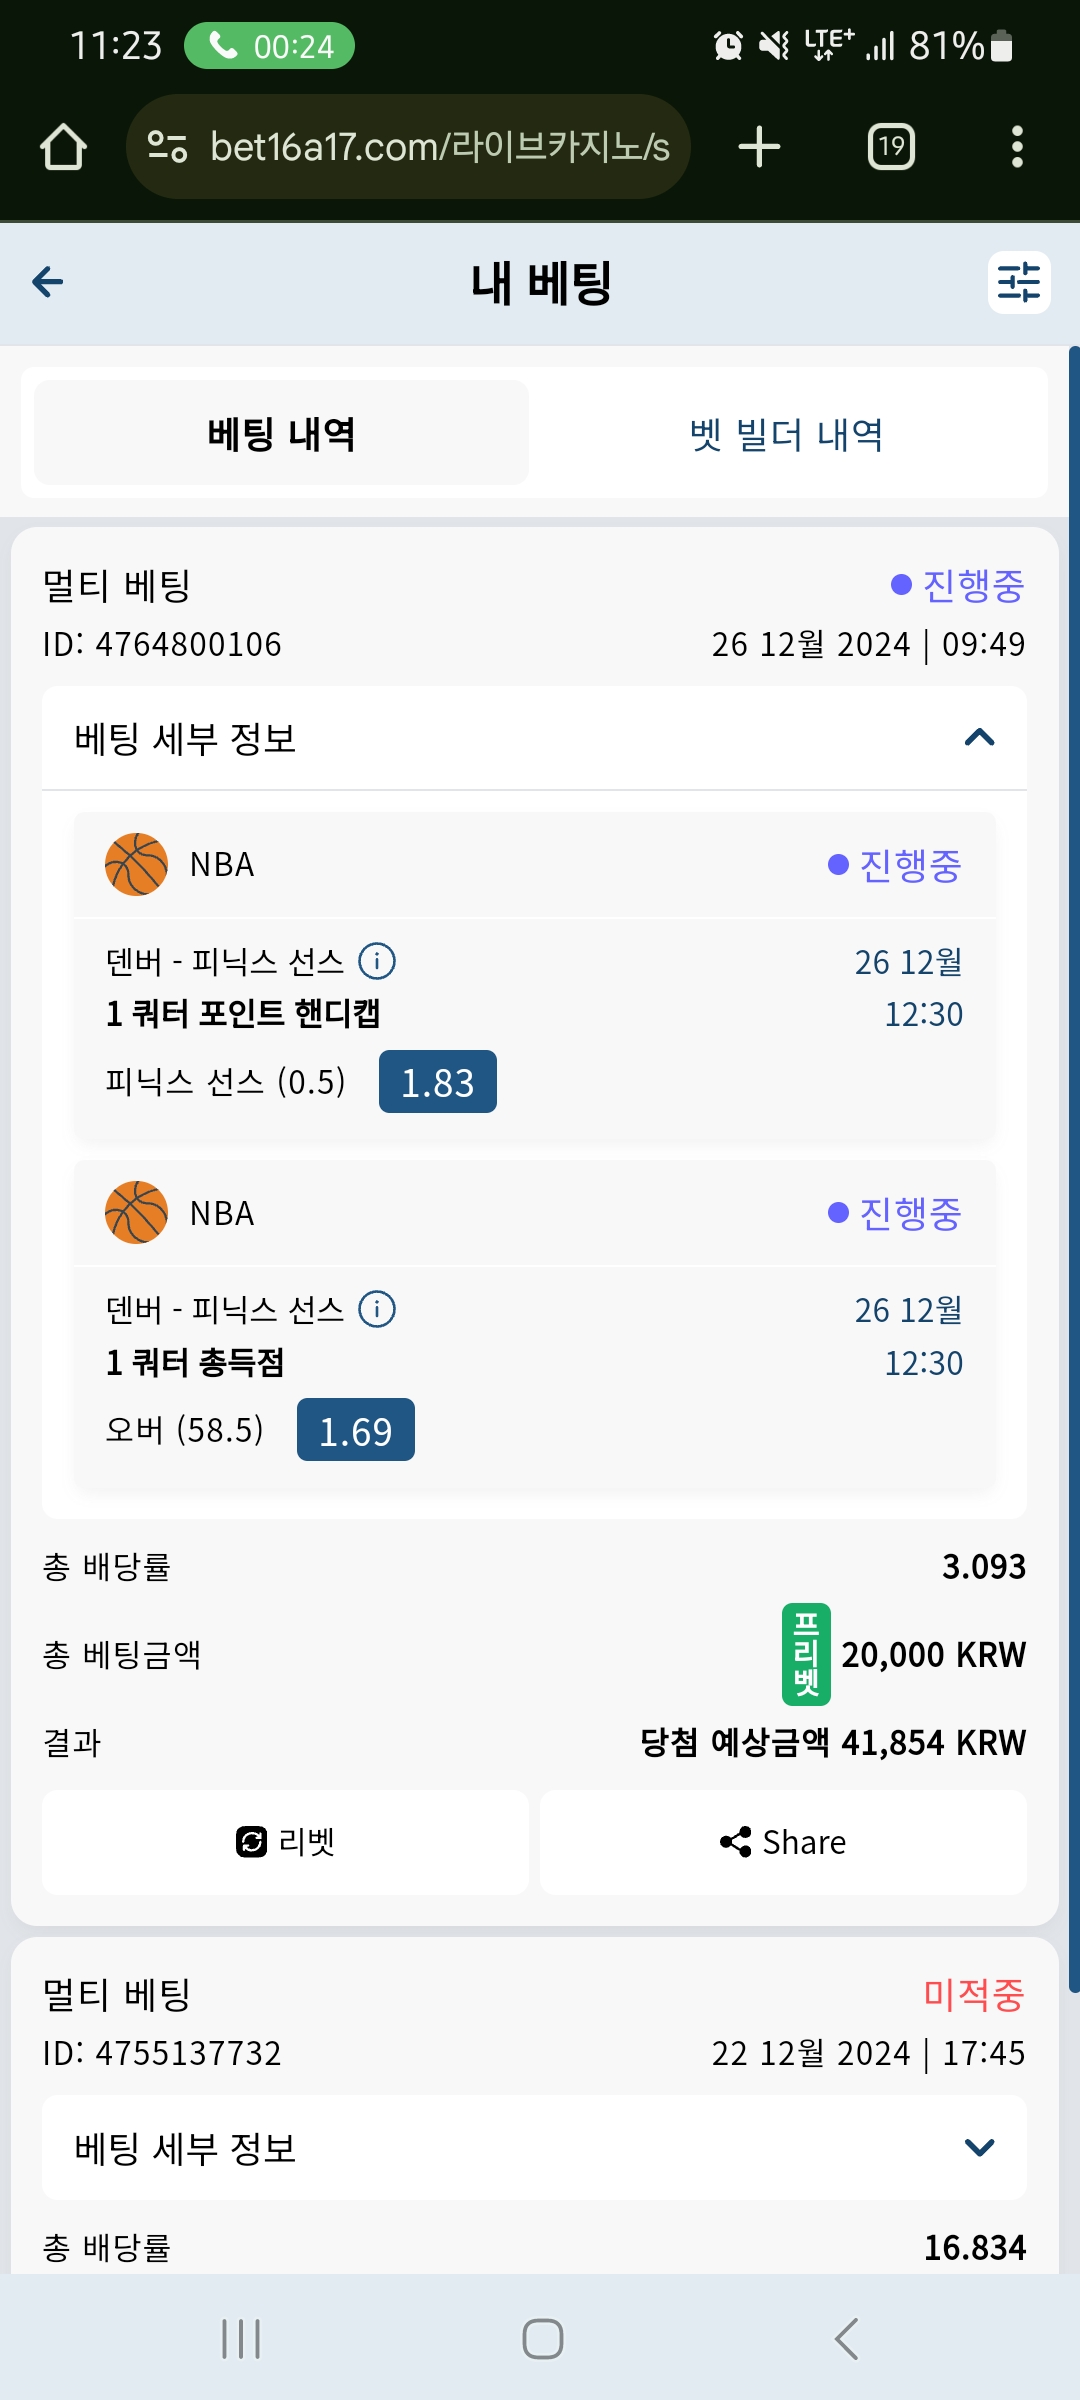Tap the 리벳 button
Screen dimensions: 1080x2400
285,1842
